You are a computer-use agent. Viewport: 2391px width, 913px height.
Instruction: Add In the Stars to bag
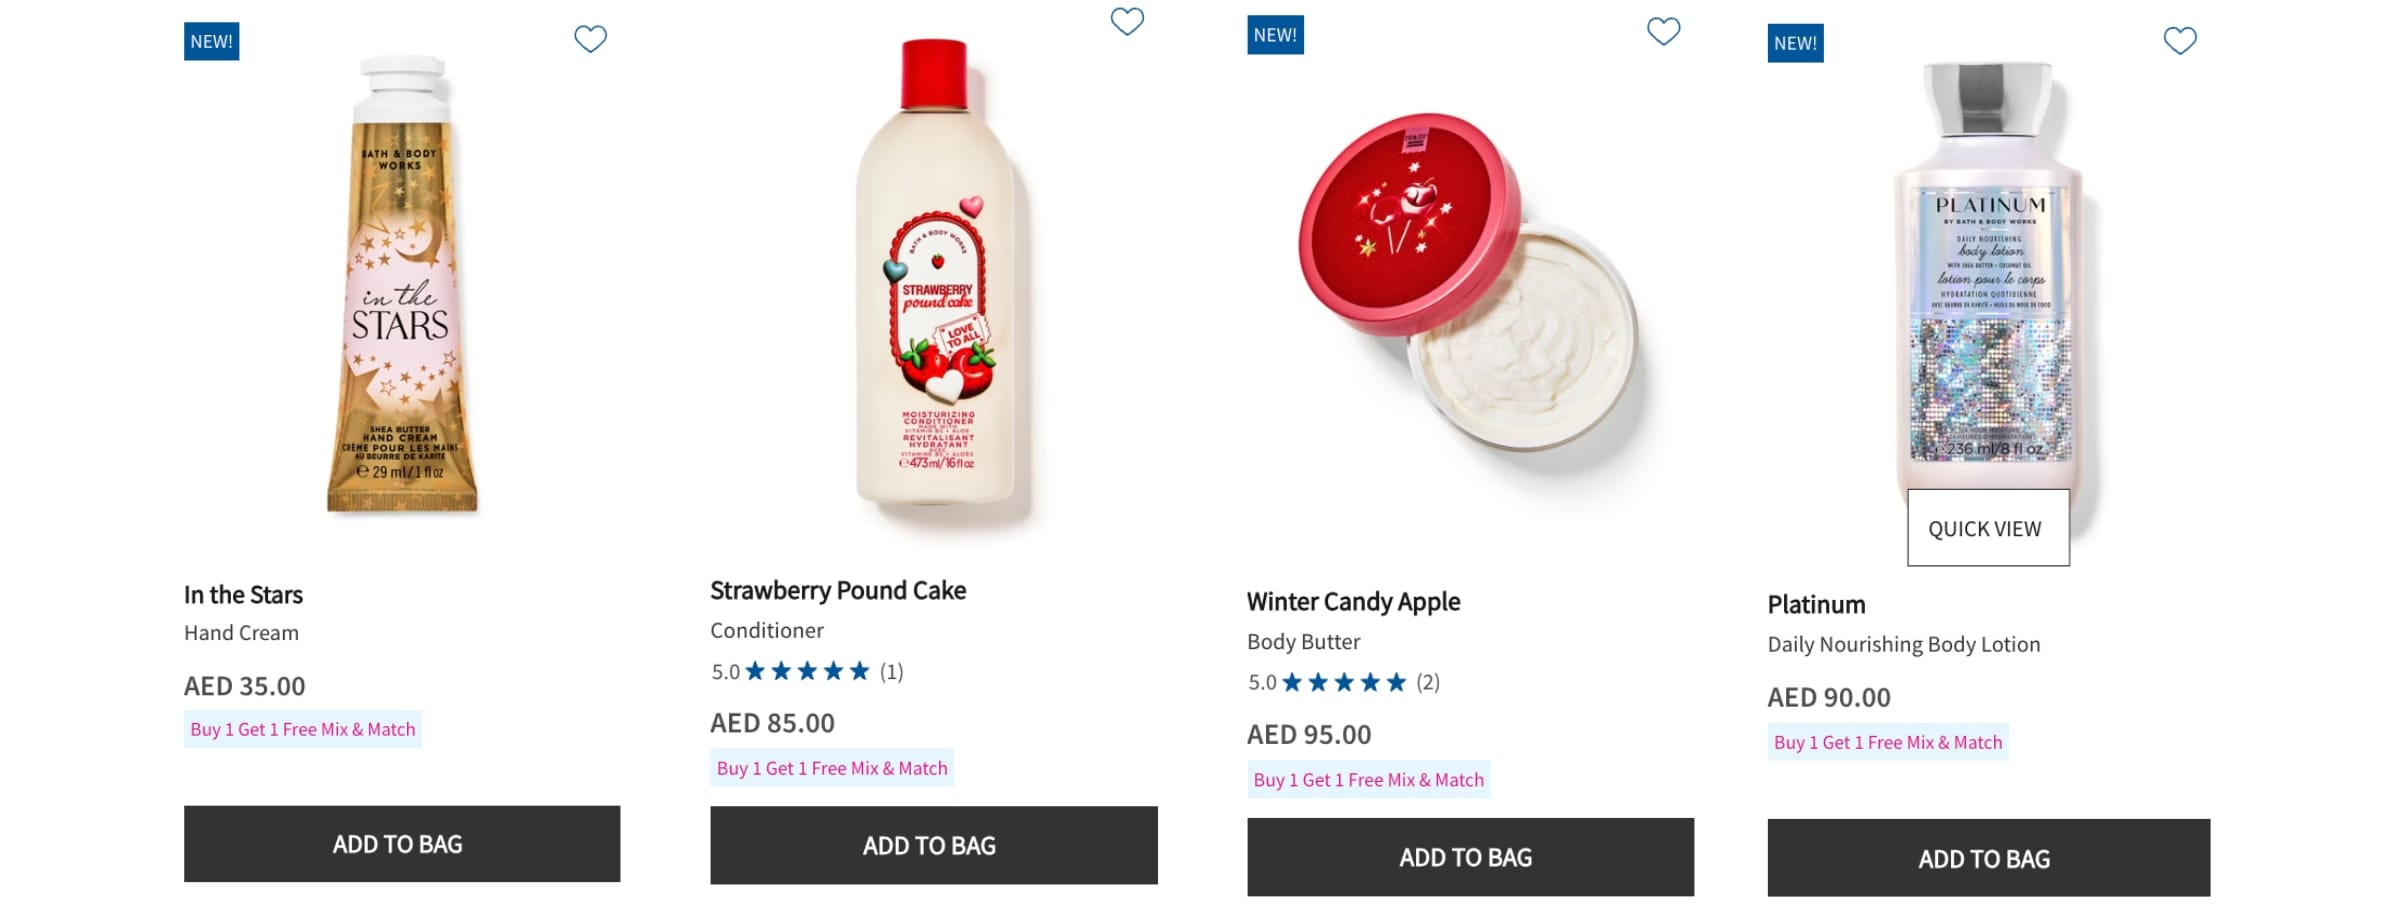click(x=401, y=844)
